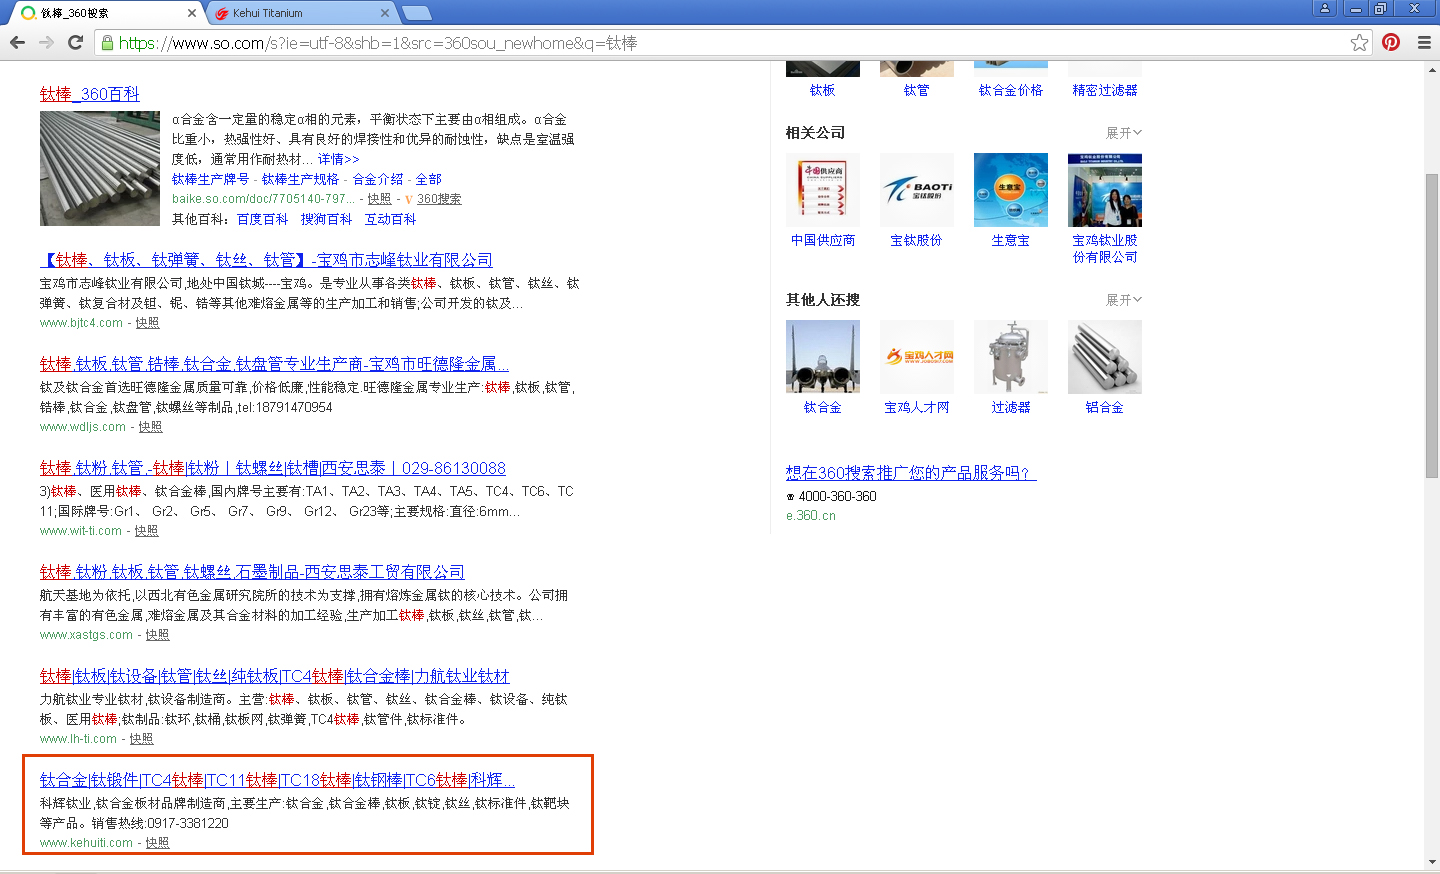View 快照 for www.wit-ti.com

click(146, 531)
